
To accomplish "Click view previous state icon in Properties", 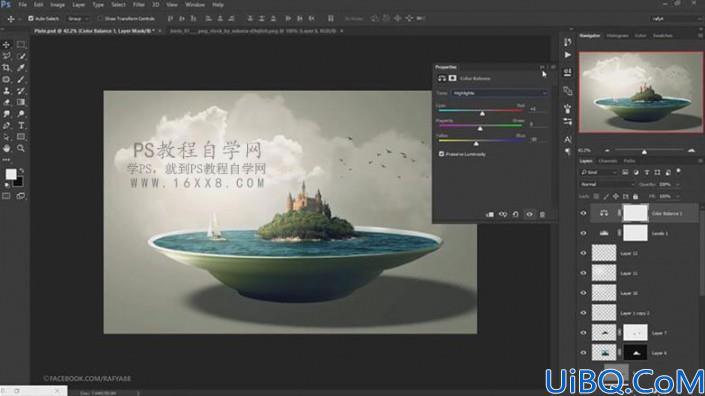I will [503, 215].
